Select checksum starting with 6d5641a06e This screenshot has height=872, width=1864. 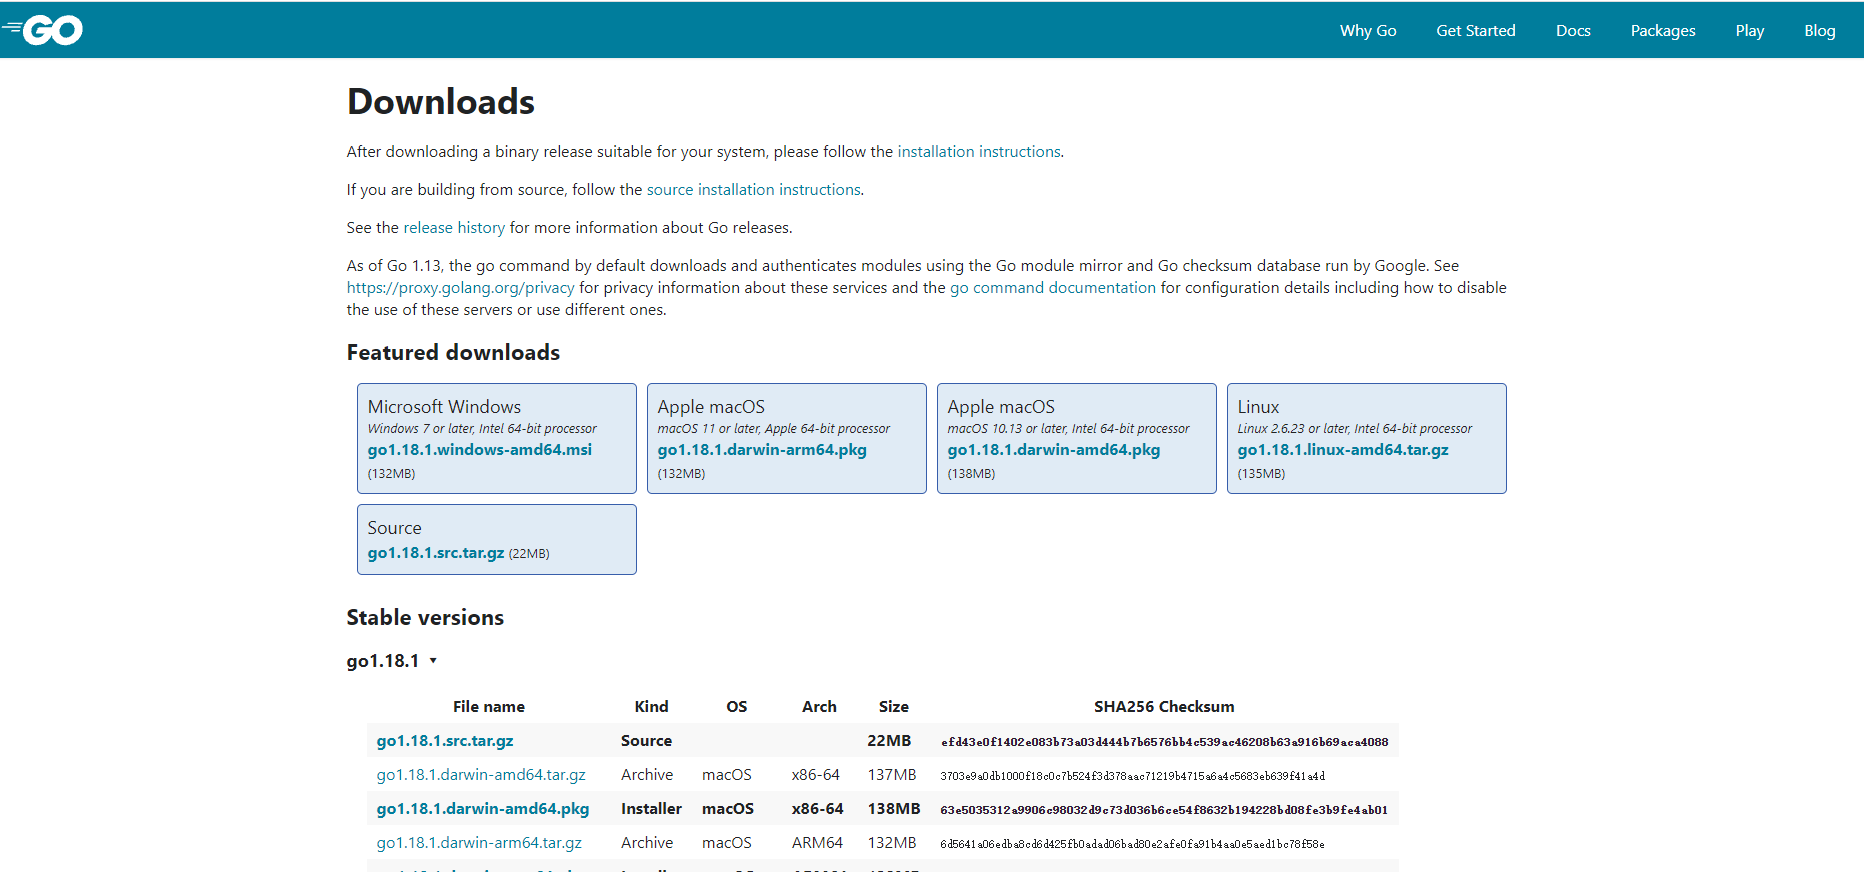click(1132, 844)
